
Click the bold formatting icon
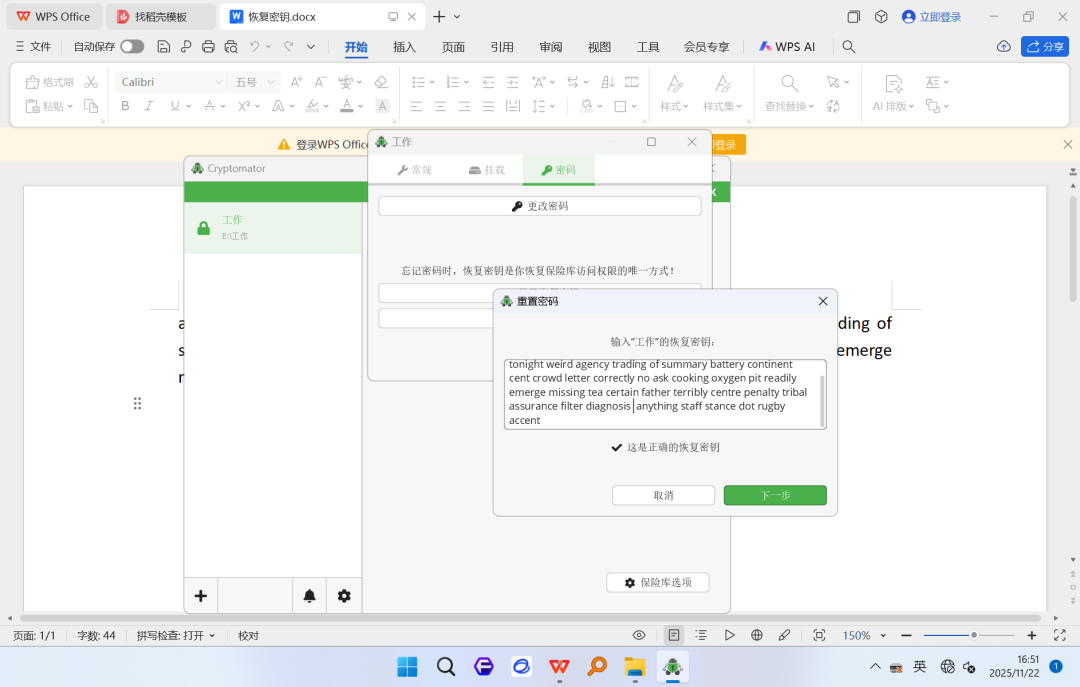pyautogui.click(x=125, y=106)
